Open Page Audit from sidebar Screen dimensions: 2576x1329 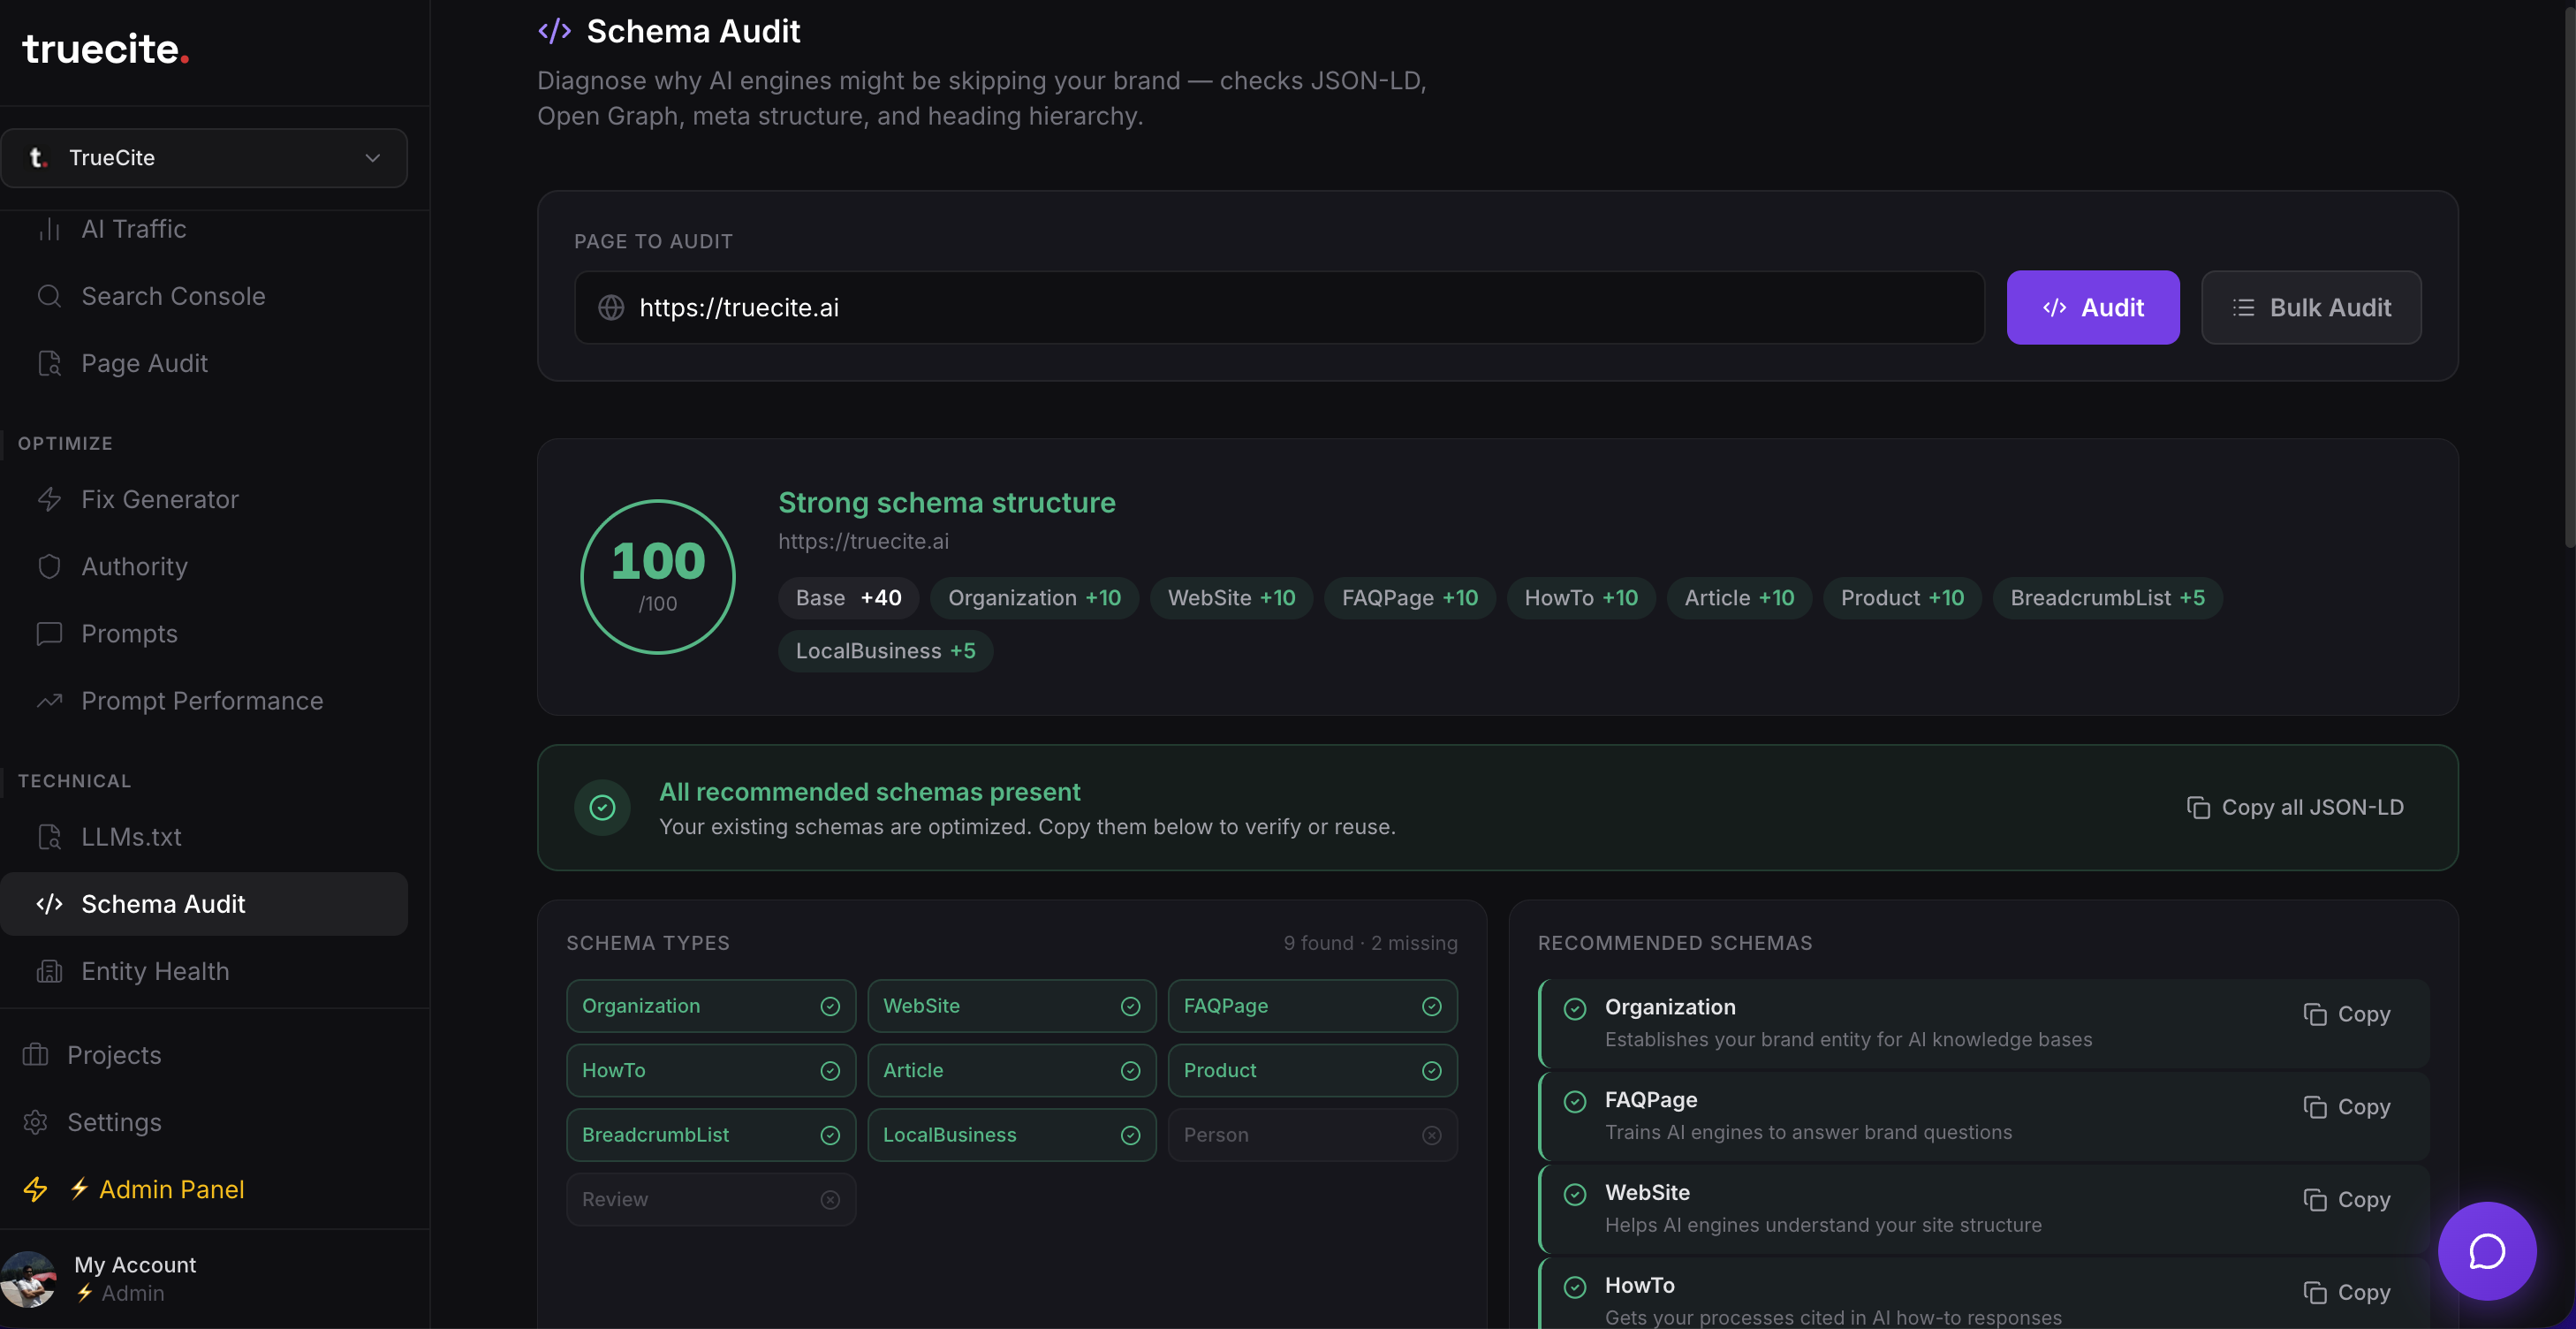click(144, 363)
